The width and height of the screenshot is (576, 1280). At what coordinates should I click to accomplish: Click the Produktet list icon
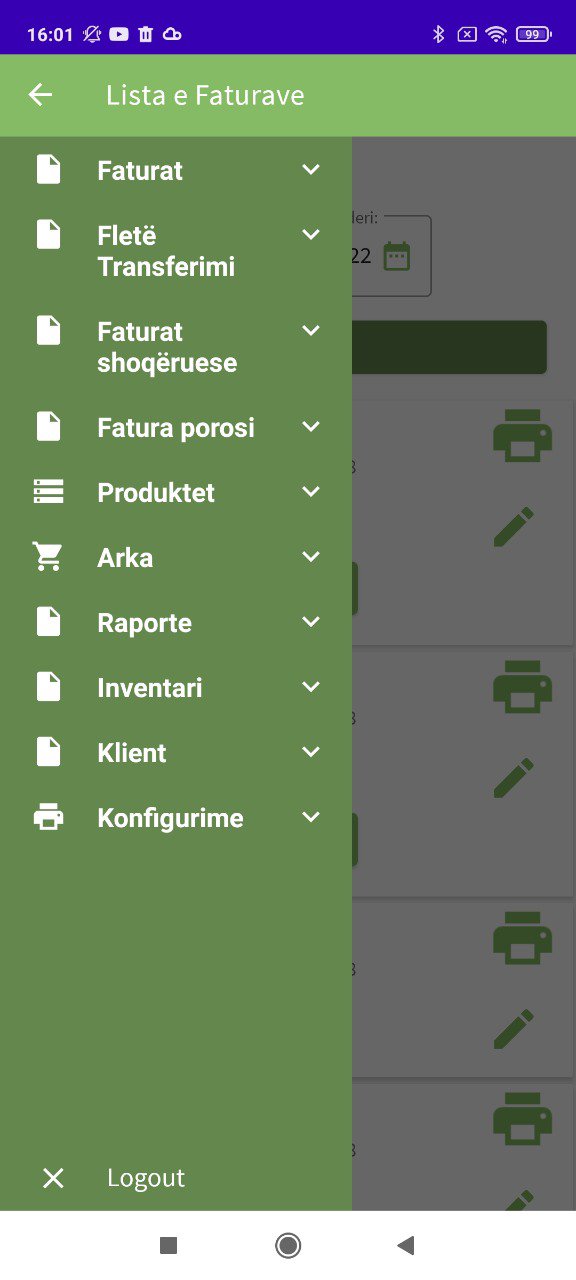click(x=48, y=492)
